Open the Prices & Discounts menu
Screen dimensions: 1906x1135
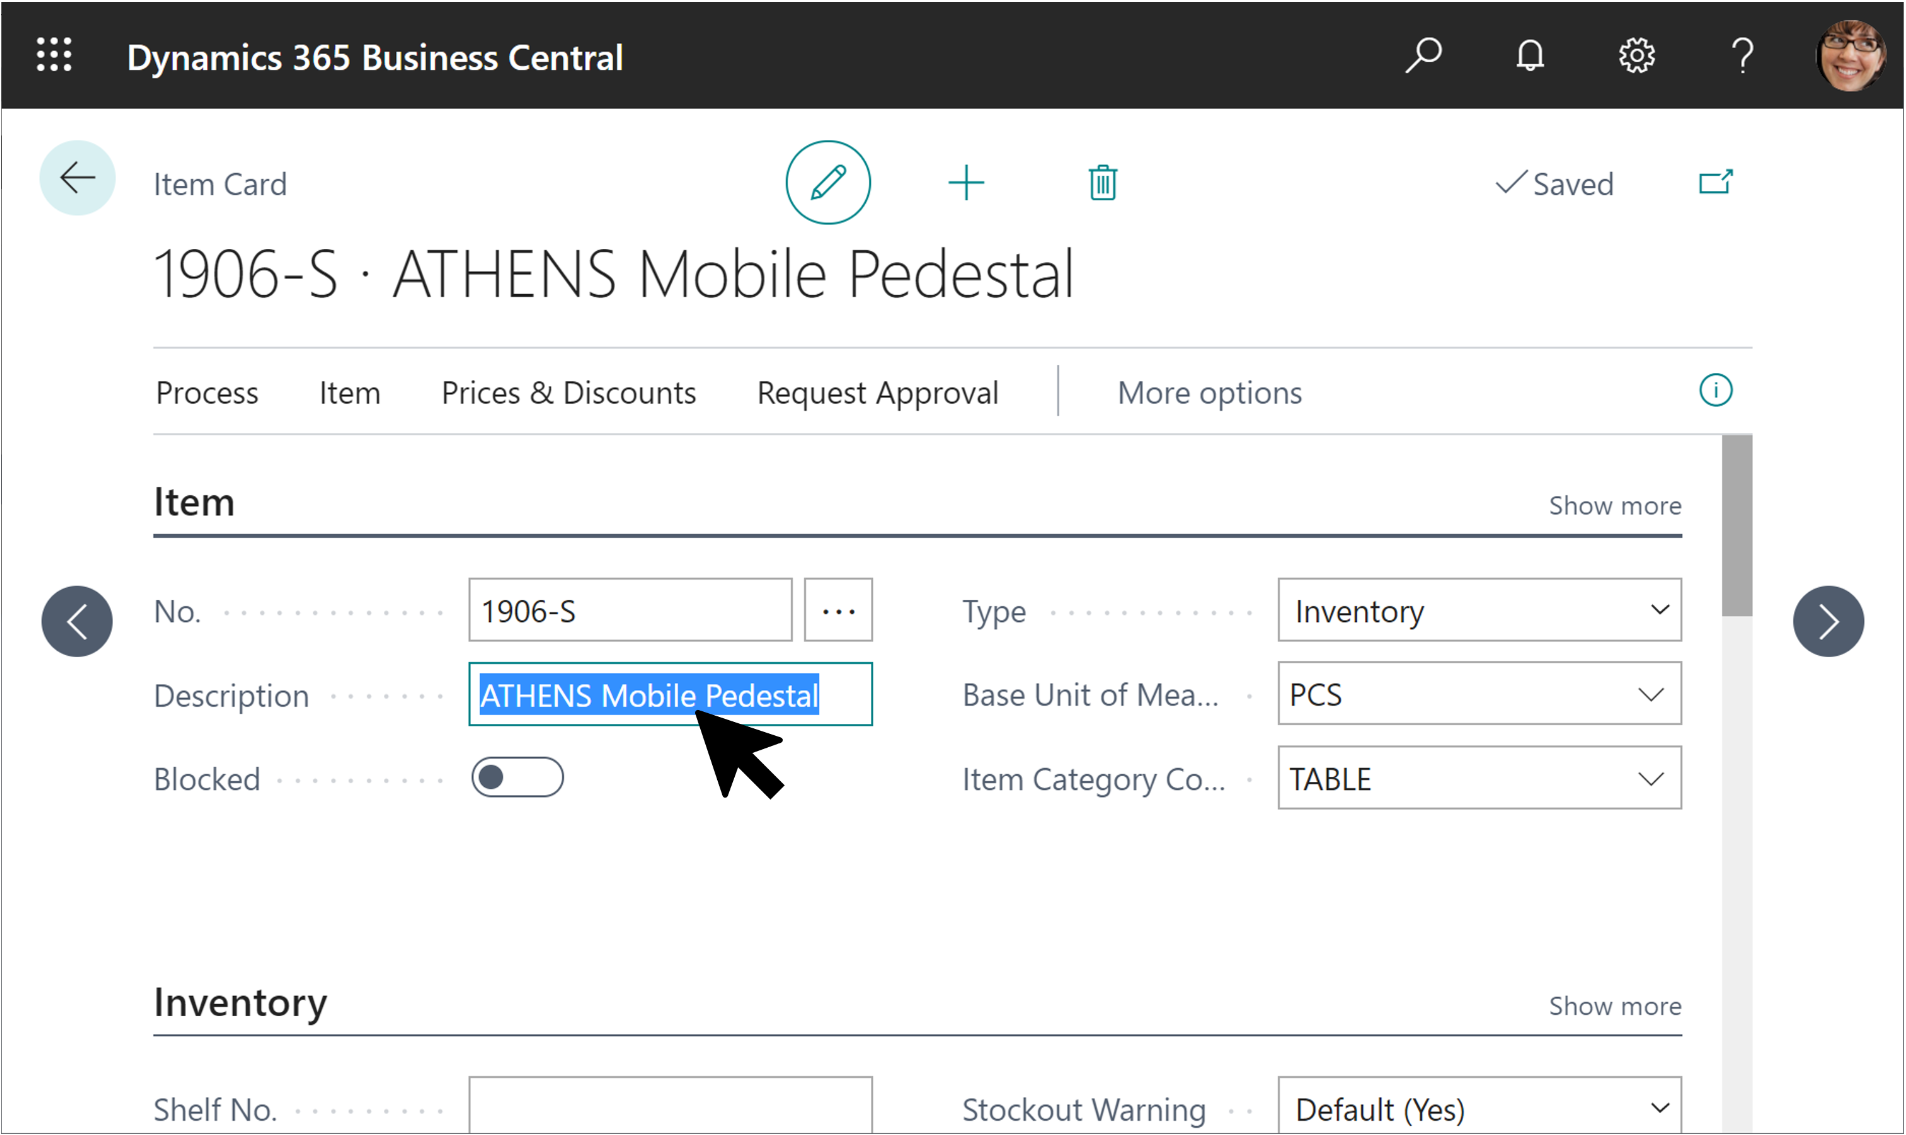[x=568, y=392]
